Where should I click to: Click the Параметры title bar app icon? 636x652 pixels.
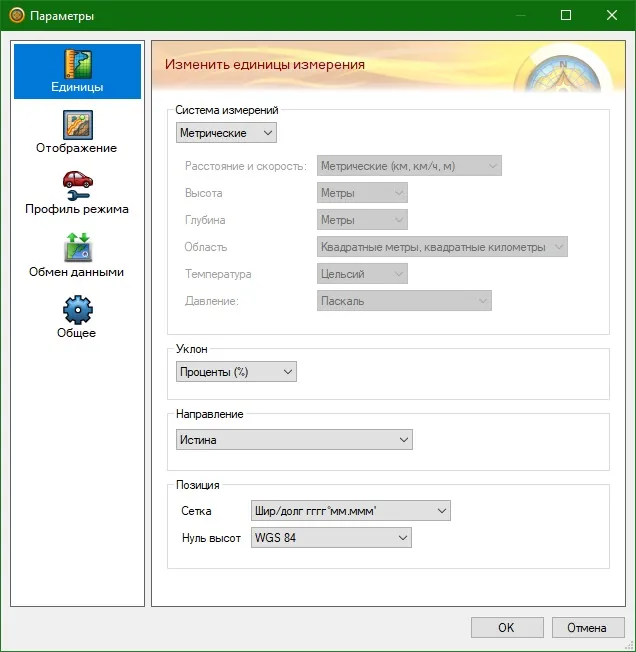[17, 16]
